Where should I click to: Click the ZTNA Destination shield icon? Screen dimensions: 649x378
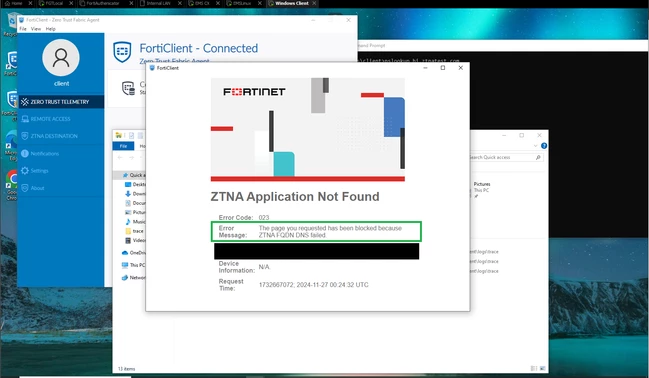pos(25,136)
